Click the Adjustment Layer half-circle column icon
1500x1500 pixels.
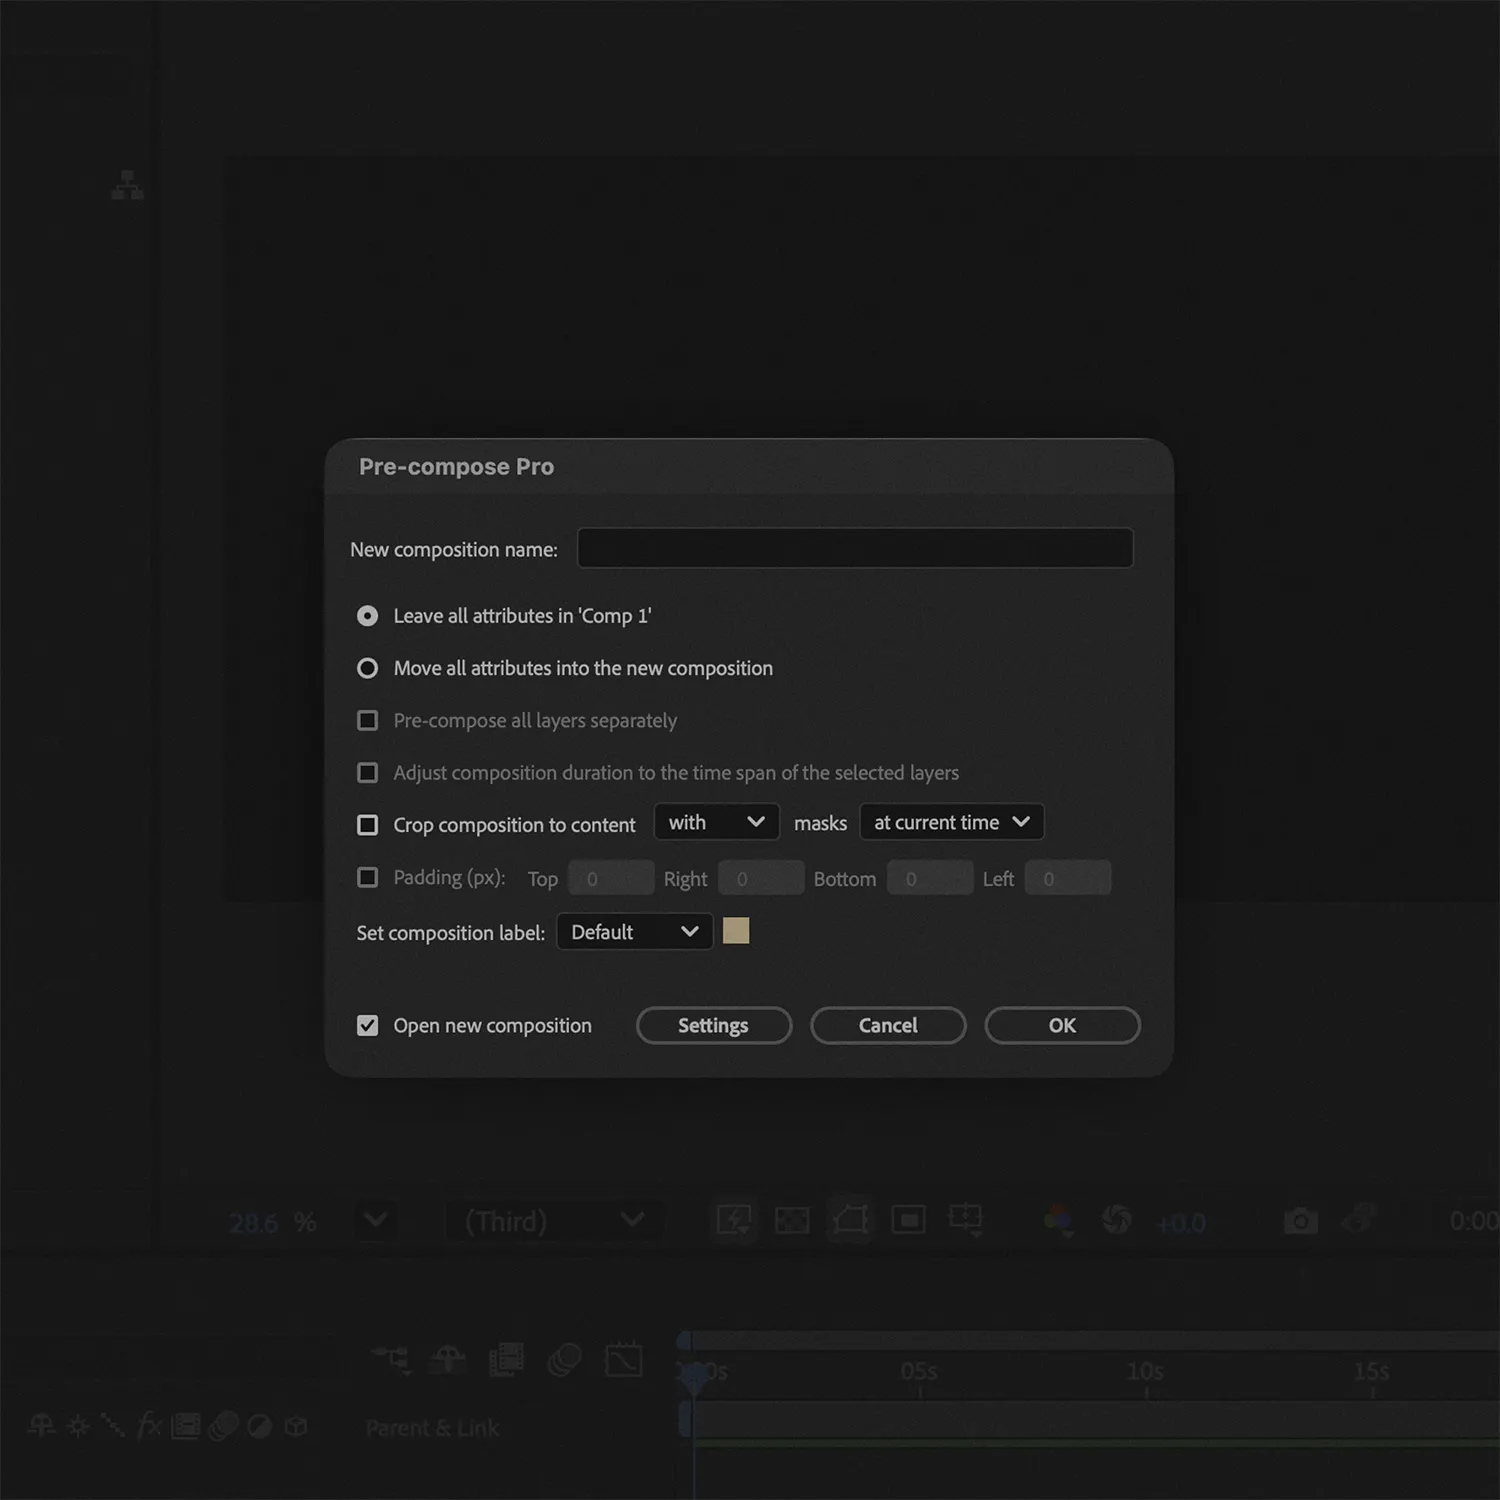259,1426
